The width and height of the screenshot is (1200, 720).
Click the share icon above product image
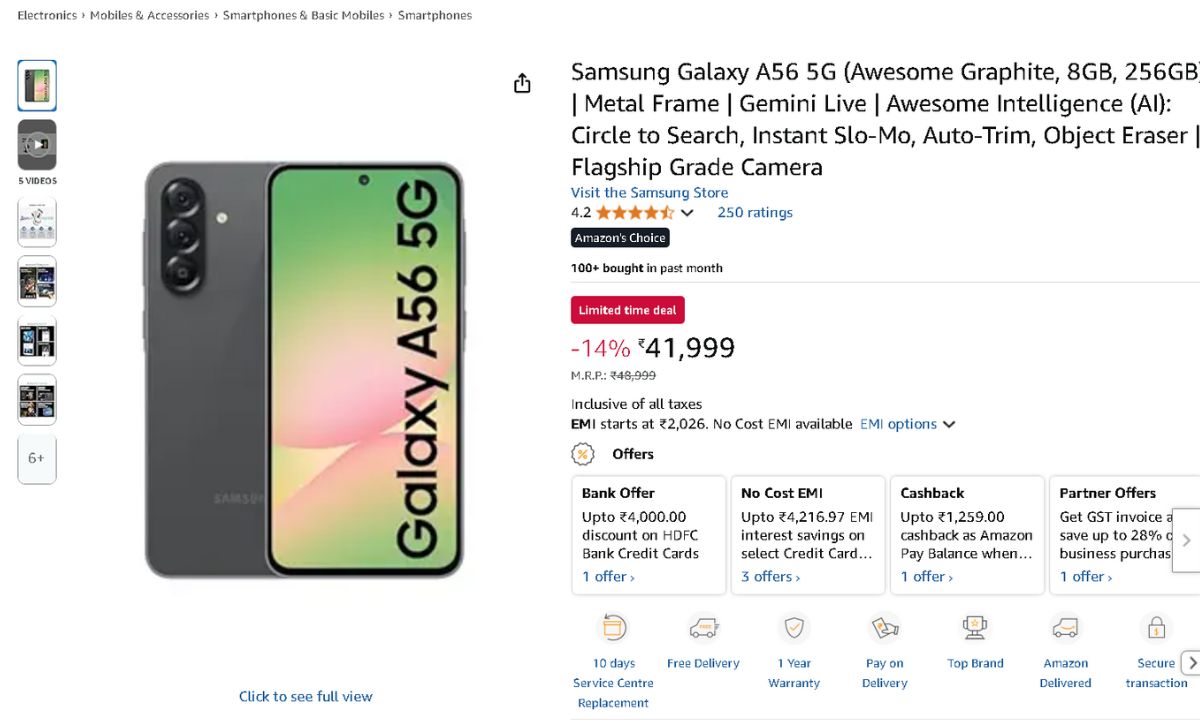coord(522,84)
